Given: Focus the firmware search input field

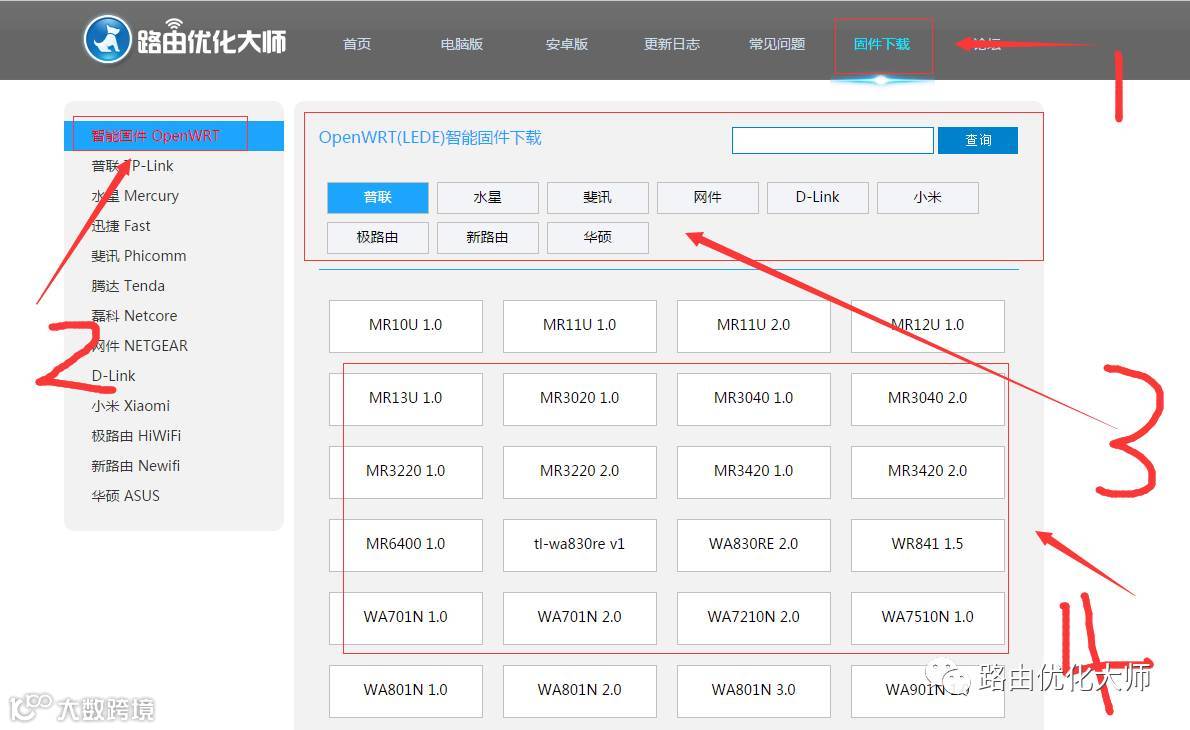Looking at the screenshot, I should coord(833,140).
